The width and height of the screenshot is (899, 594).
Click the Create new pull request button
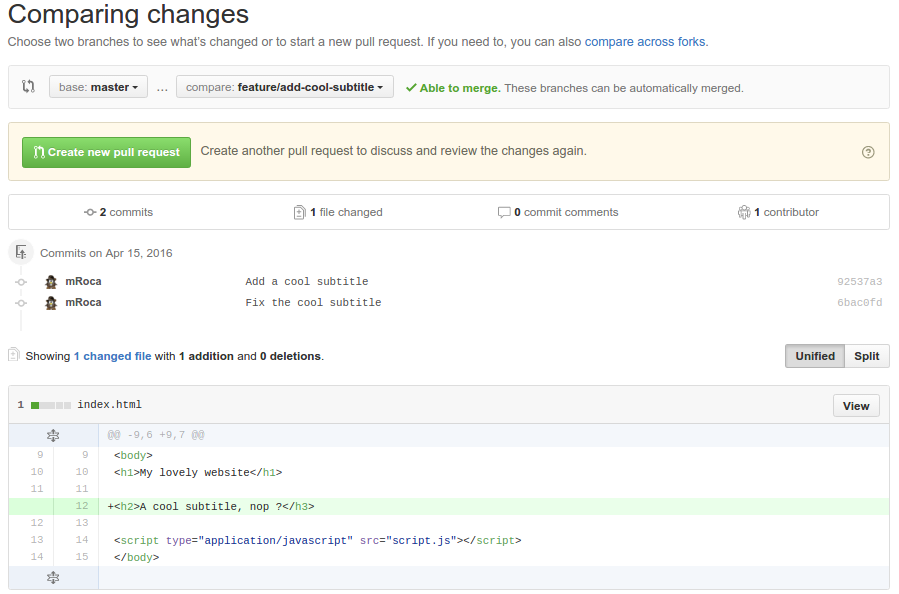106,152
